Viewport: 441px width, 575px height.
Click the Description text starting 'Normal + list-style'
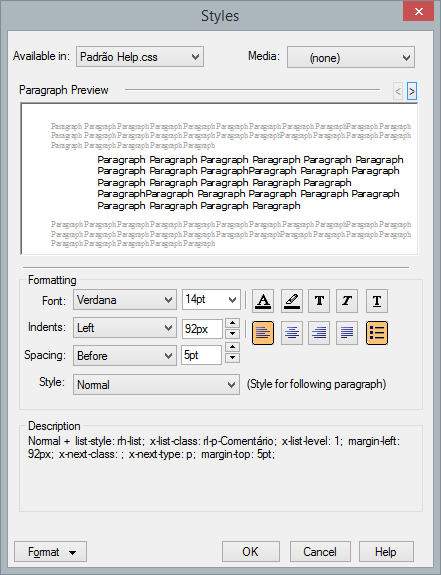[214, 447]
